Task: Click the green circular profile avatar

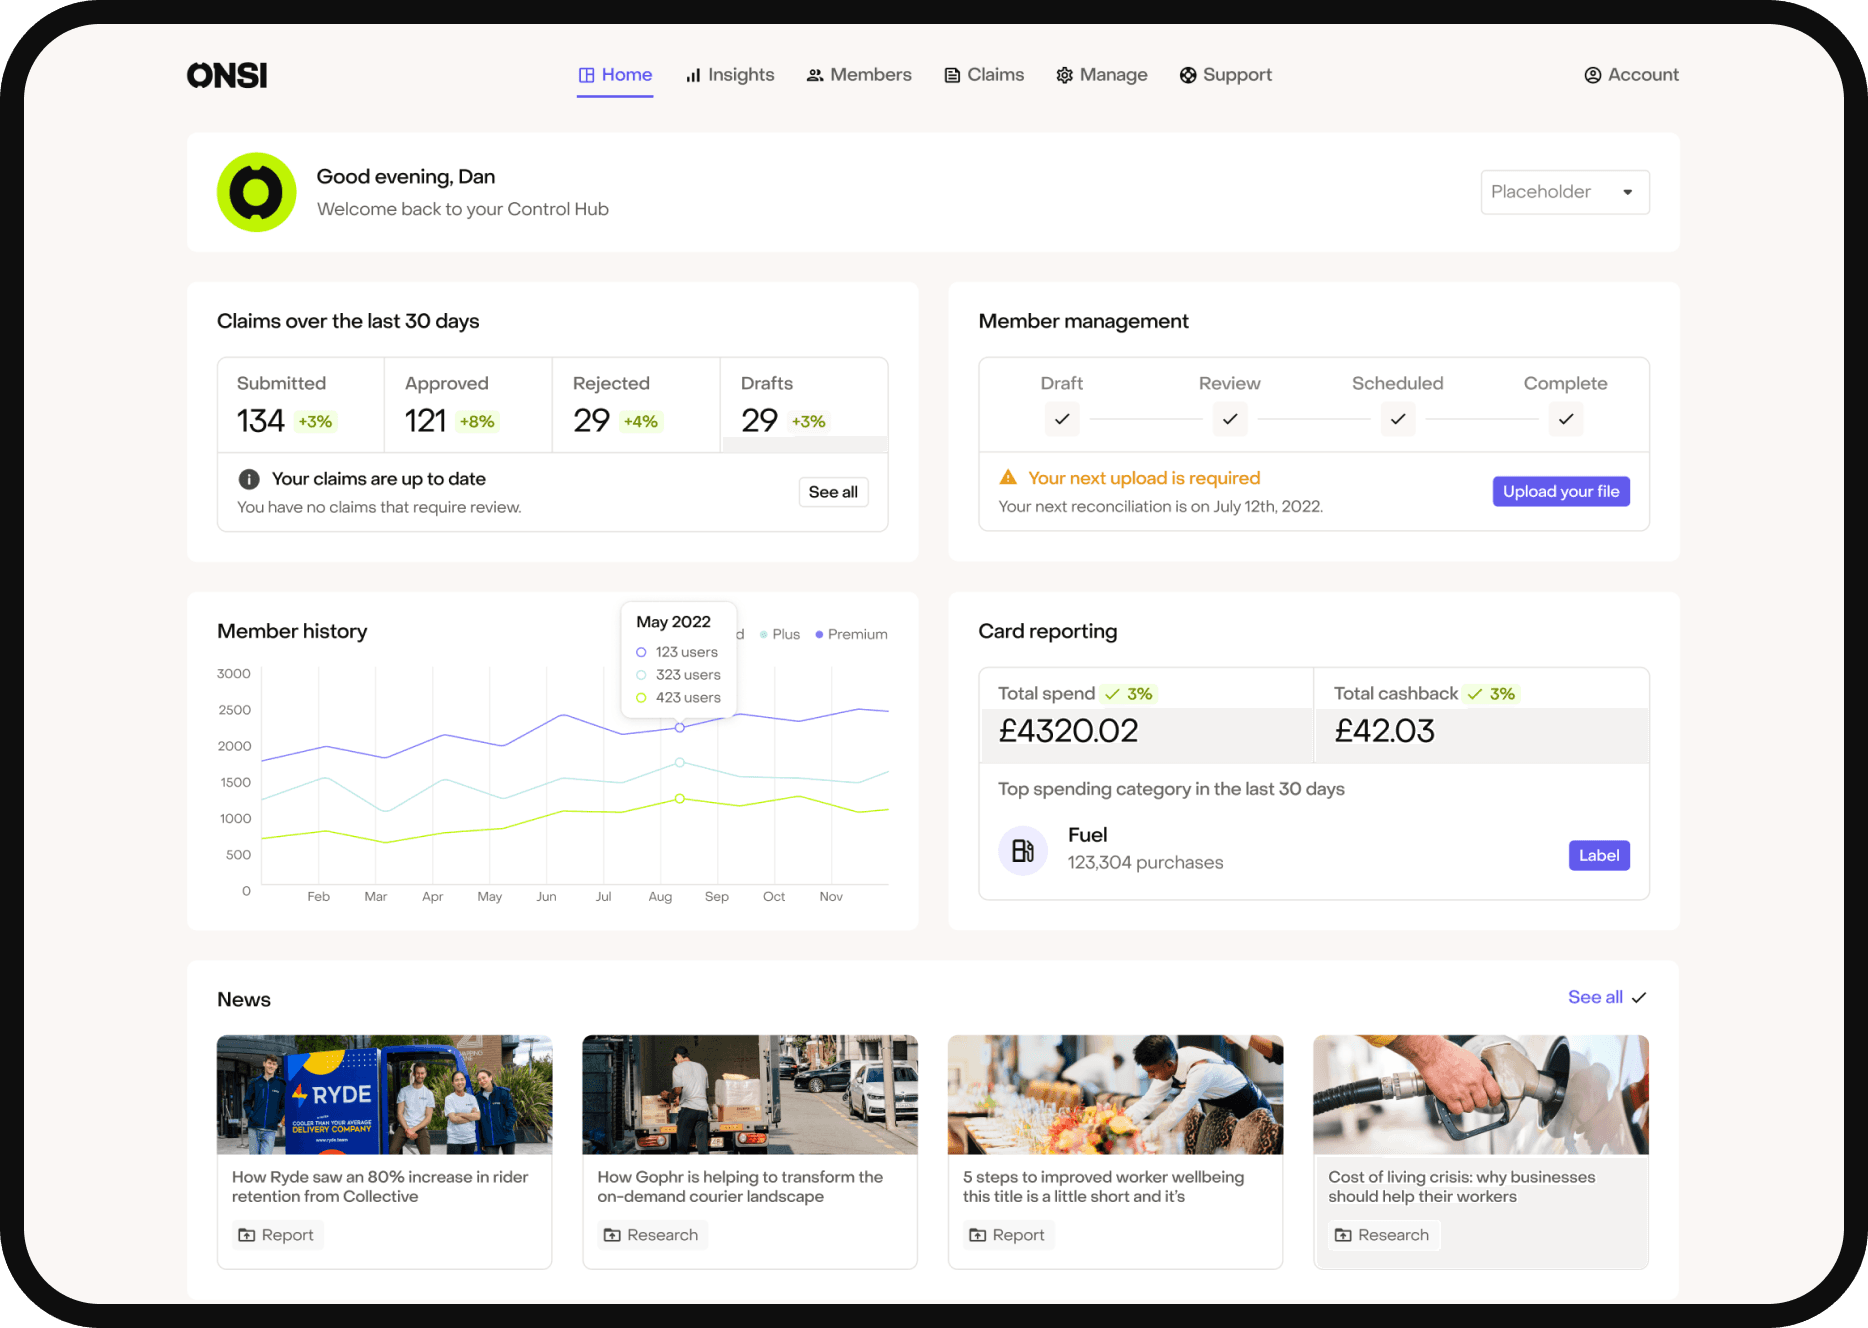Action: tap(257, 192)
